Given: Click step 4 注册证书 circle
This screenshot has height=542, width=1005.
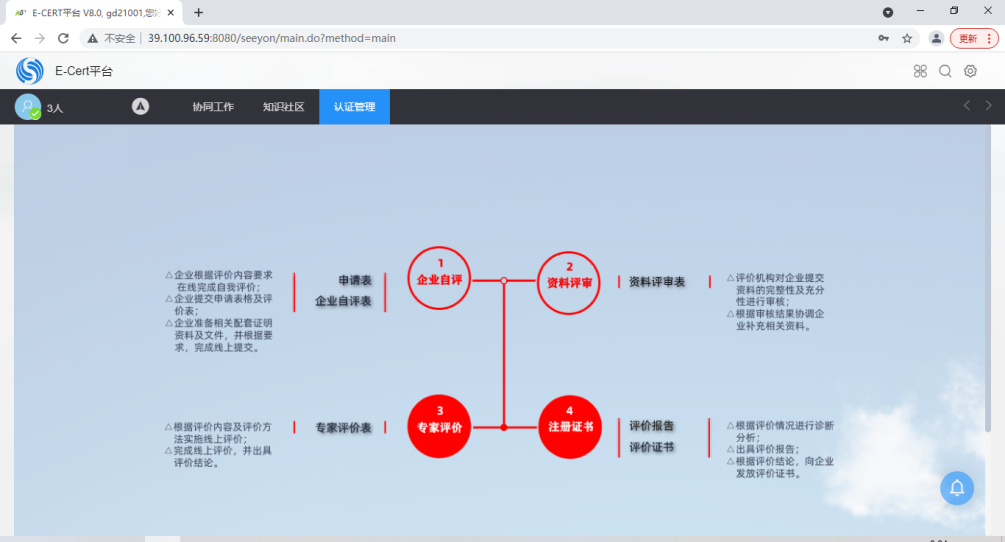Looking at the screenshot, I should click(x=570, y=427).
